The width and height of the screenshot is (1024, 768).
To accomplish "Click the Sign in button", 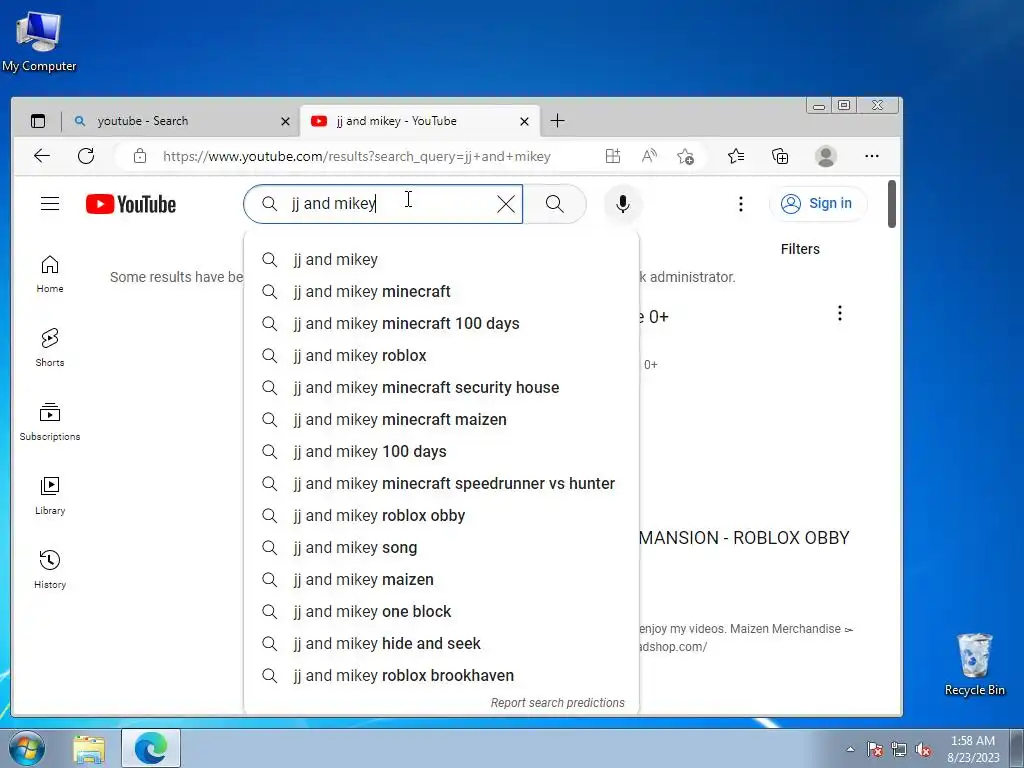I will pyautogui.click(x=818, y=204).
